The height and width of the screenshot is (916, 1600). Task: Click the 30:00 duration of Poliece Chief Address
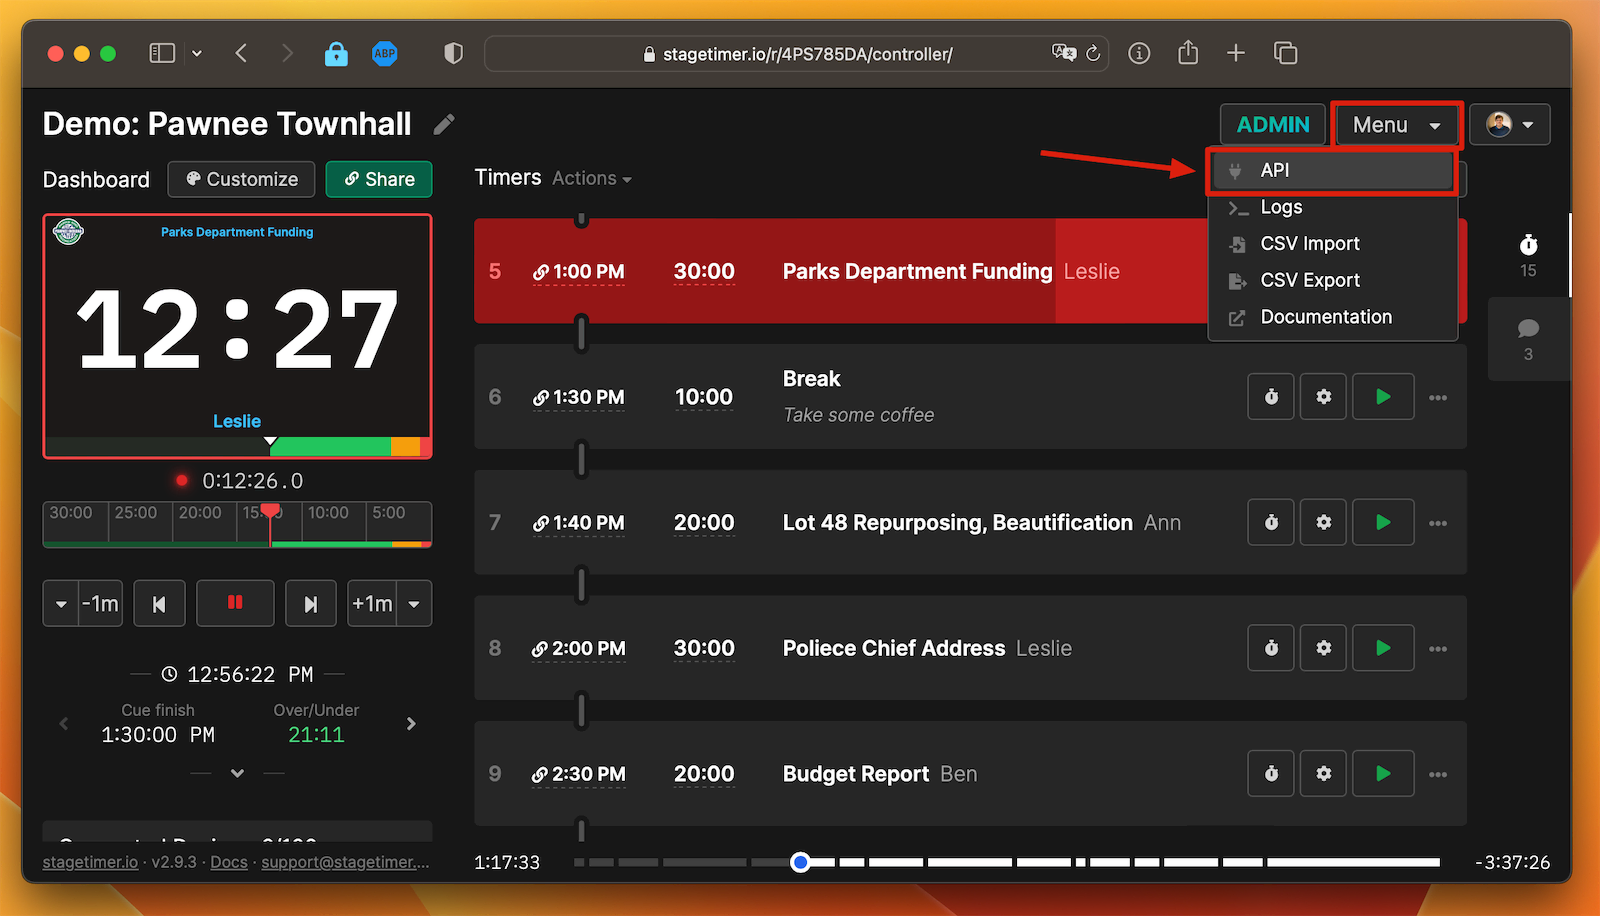[704, 649]
